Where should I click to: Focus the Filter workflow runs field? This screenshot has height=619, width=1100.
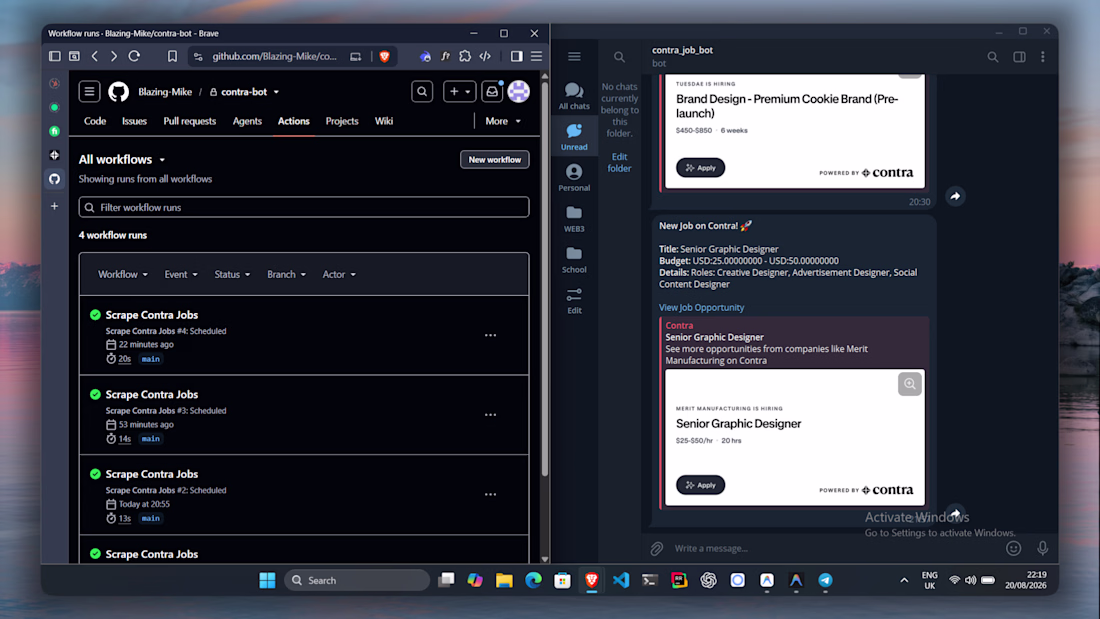(x=304, y=207)
